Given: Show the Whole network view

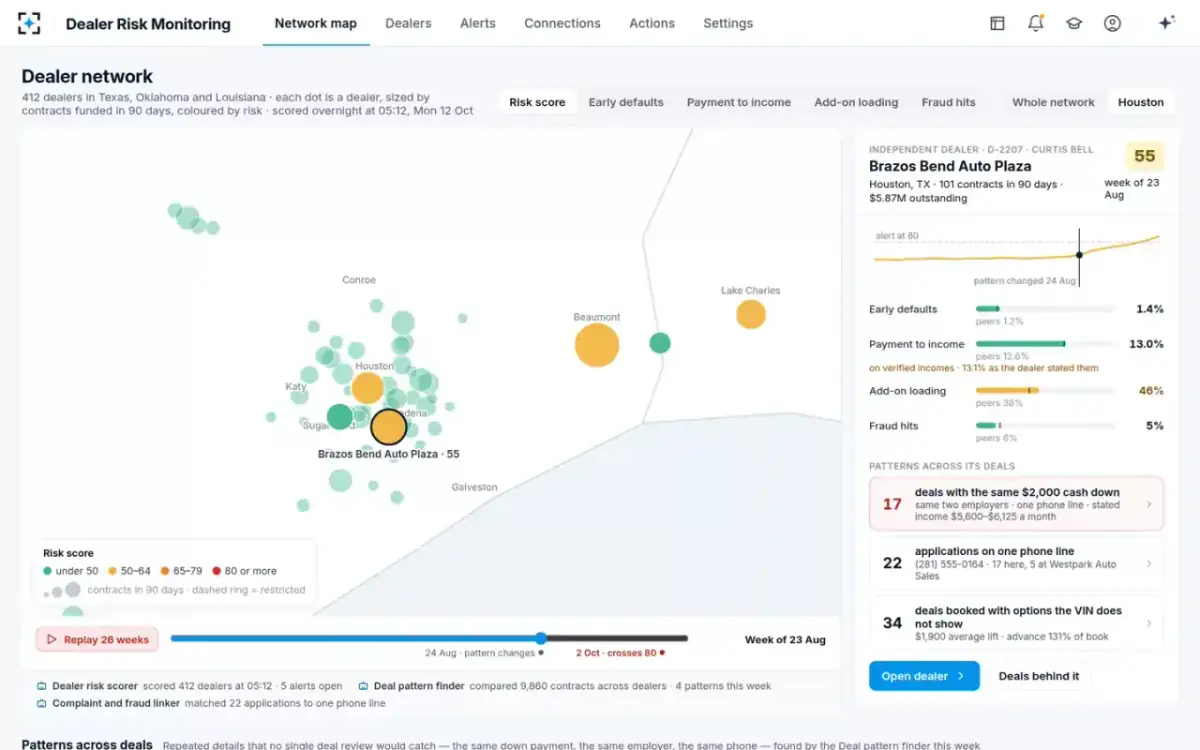Looking at the screenshot, I should coord(1053,102).
